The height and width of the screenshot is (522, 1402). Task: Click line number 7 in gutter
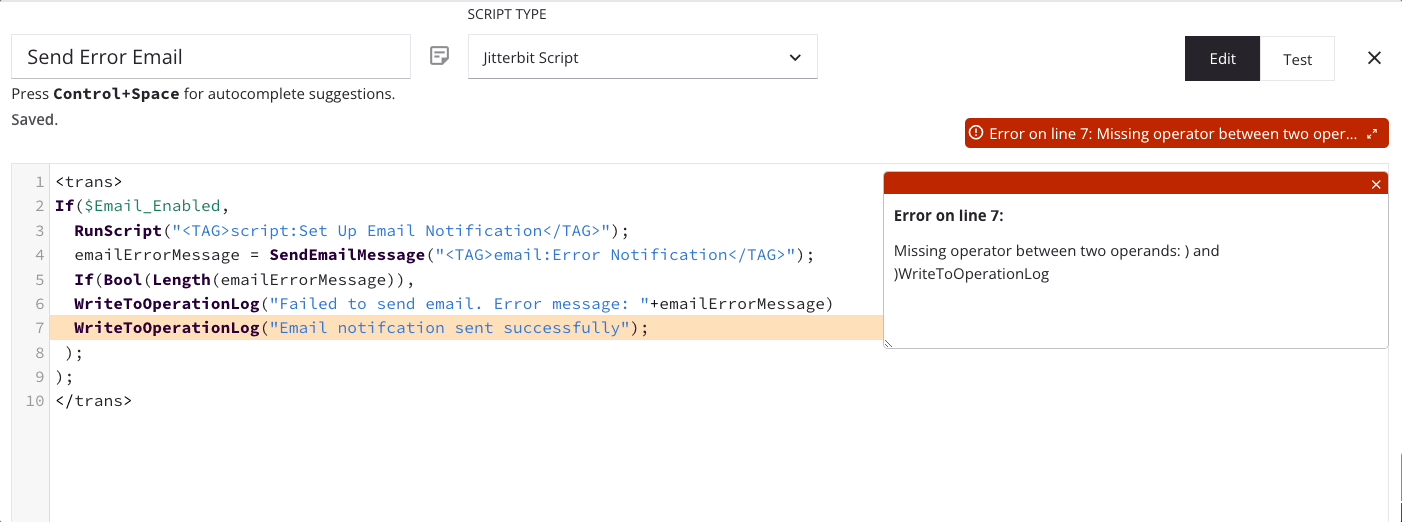(x=39, y=328)
